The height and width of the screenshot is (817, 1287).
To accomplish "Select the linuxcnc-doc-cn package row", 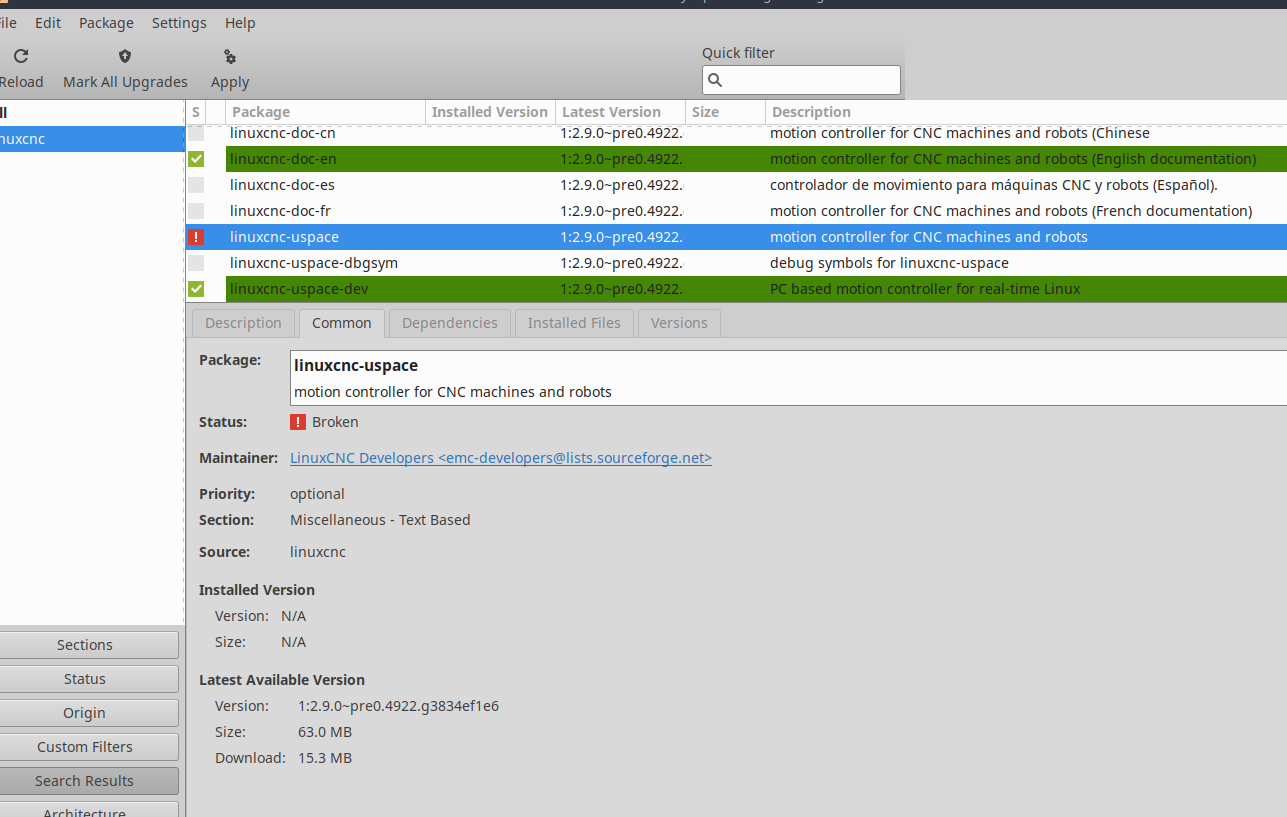I will 736,133.
